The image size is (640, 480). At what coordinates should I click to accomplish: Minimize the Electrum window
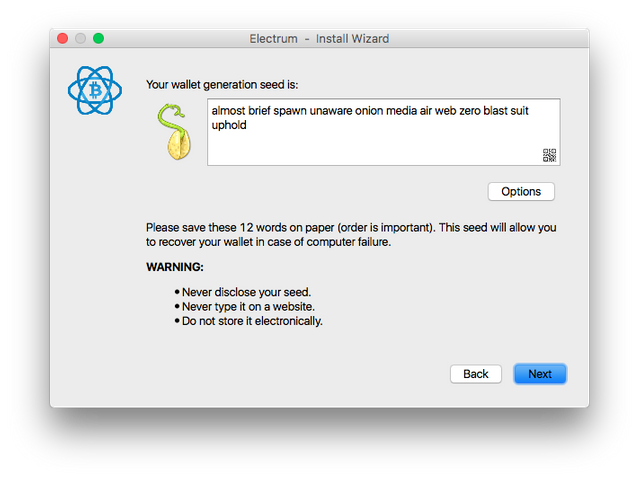pyautogui.click(x=80, y=38)
